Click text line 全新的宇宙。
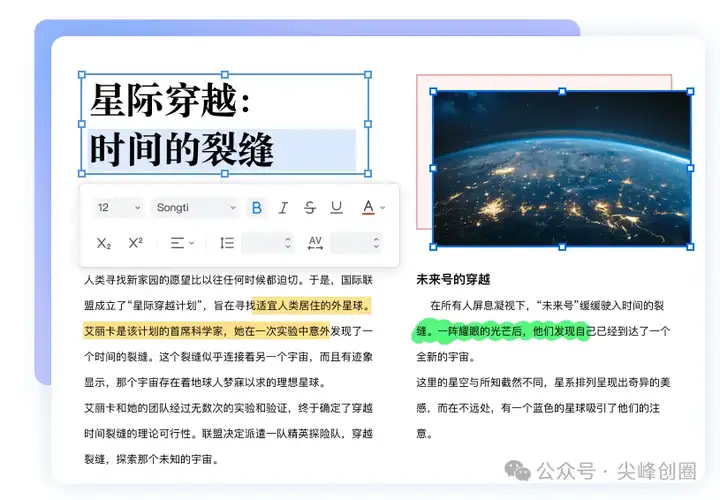Viewport: 720px width, 500px height. [445, 357]
